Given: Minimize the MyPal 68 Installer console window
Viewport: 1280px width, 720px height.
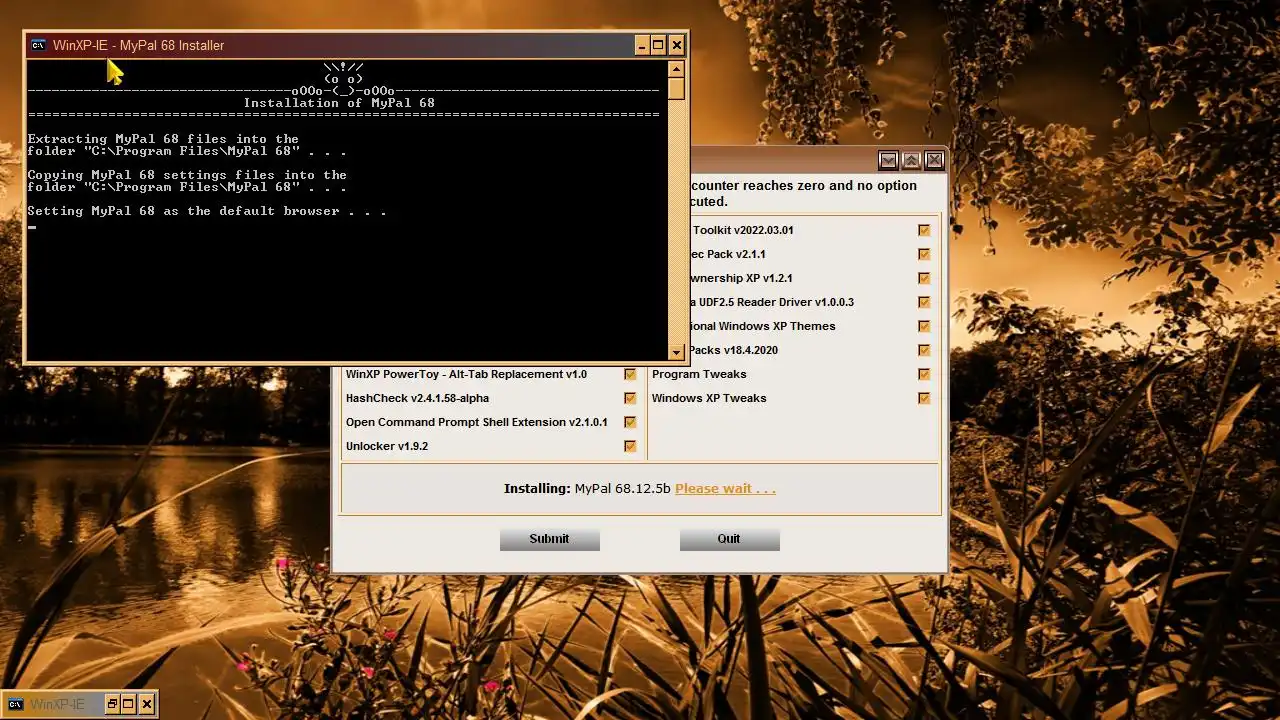Looking at the screenshot, I should pyautogui.click(x=642, y=45).
